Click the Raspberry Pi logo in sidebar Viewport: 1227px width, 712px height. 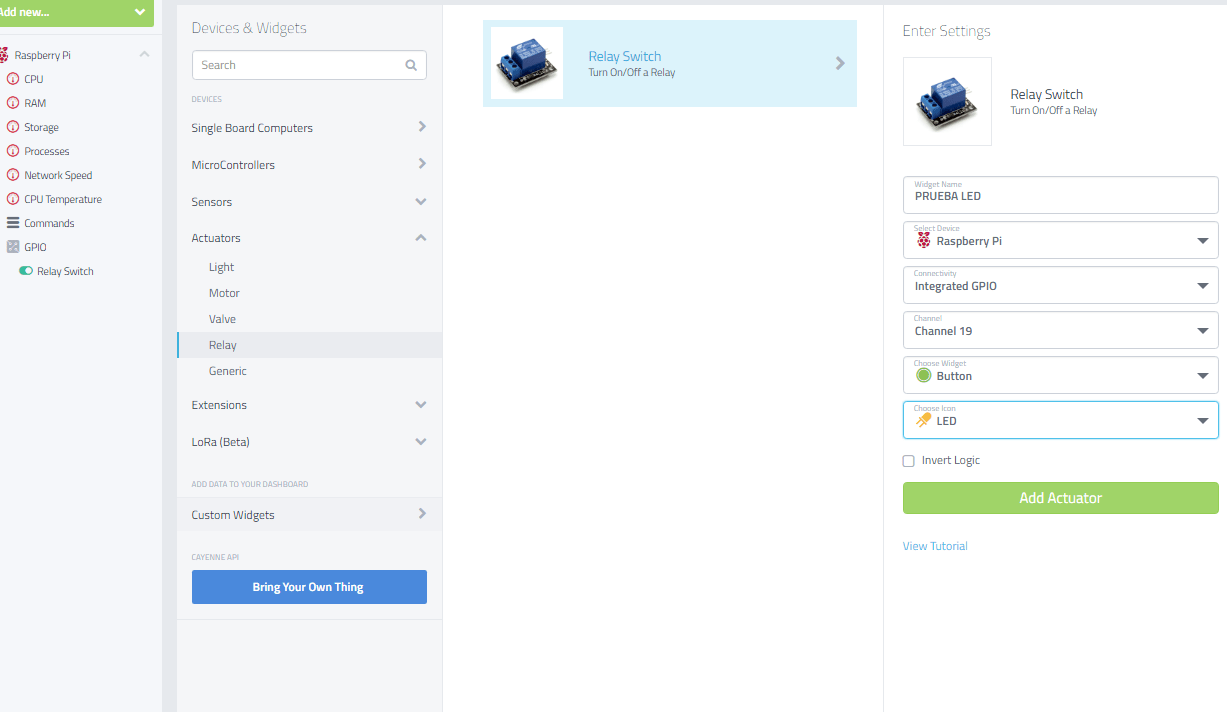3,55
